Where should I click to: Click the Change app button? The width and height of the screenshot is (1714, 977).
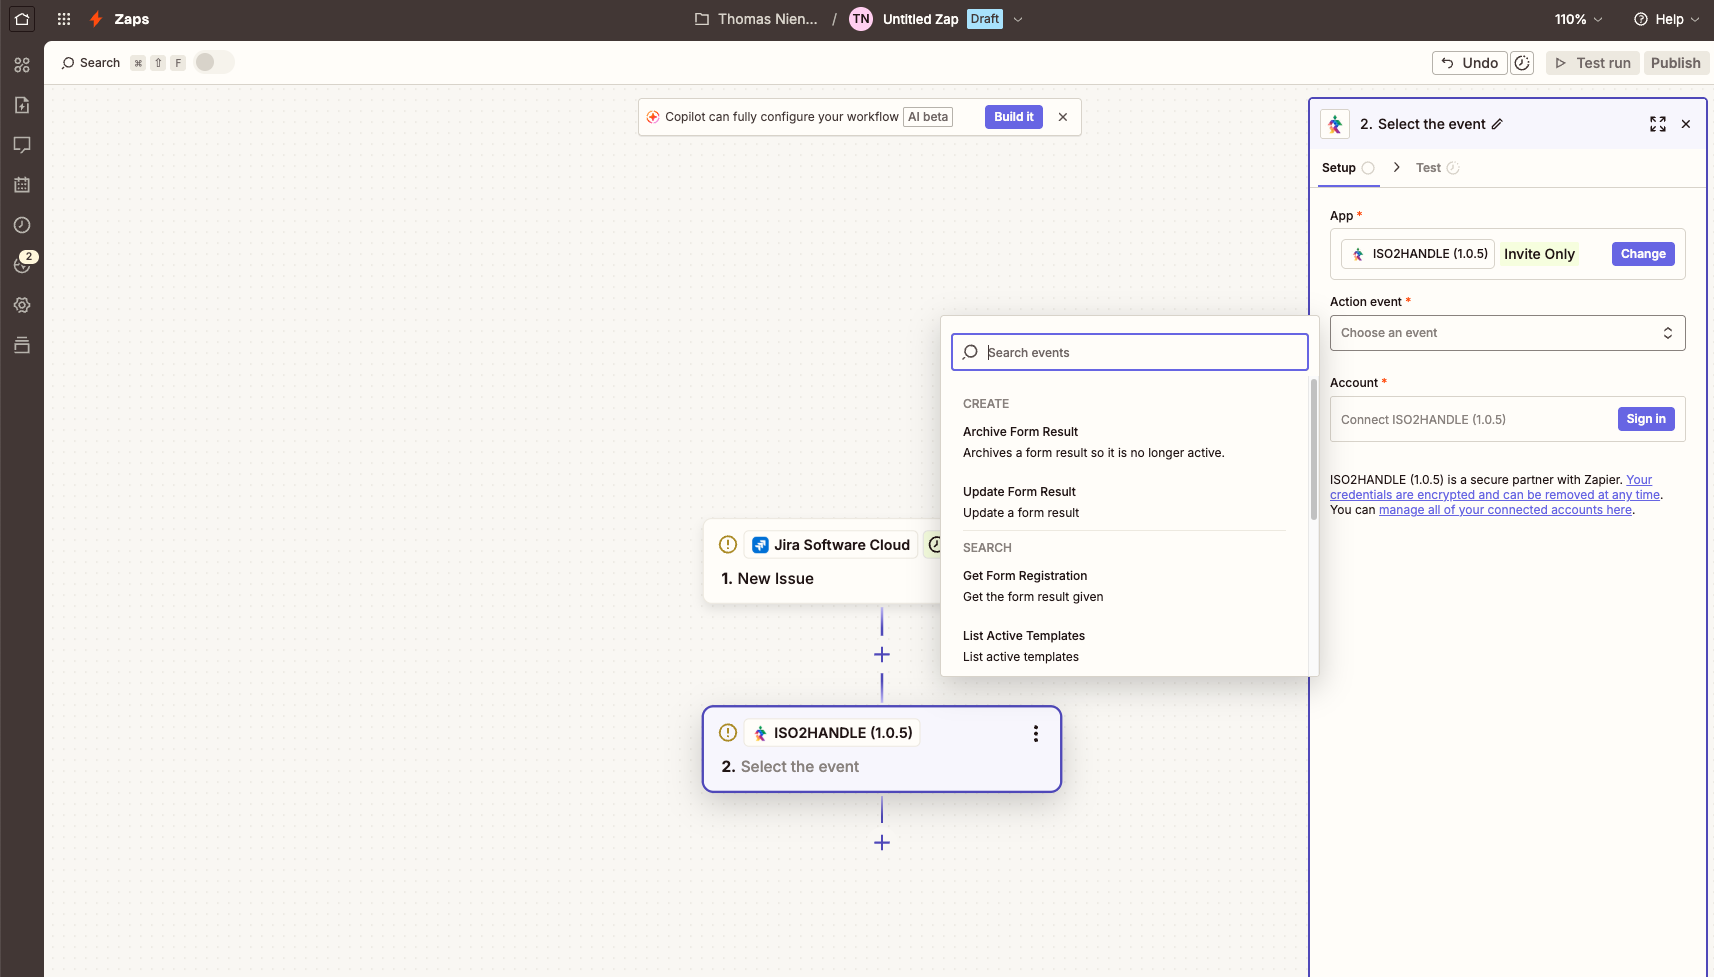click(x=1642, y=254)
